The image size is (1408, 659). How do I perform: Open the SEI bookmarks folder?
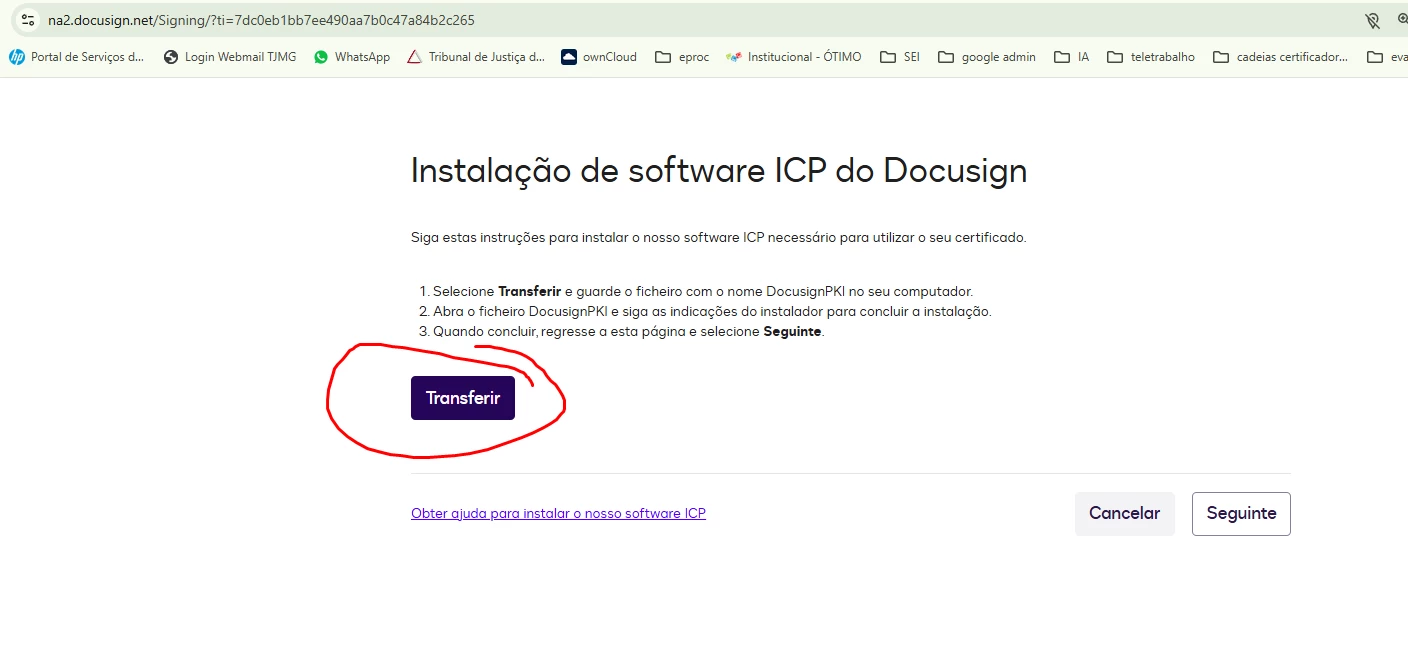(899, 57)
